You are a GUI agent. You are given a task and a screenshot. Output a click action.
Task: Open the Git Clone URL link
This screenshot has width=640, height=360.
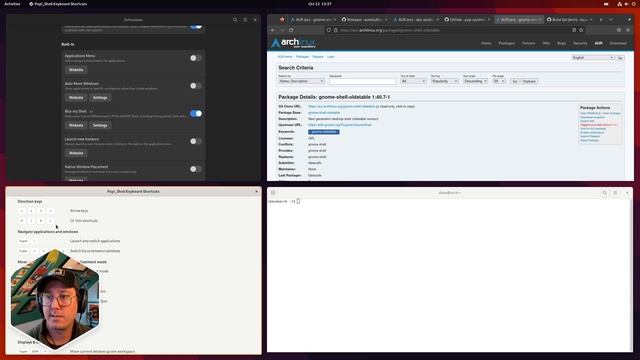click(x=344, y=107)
